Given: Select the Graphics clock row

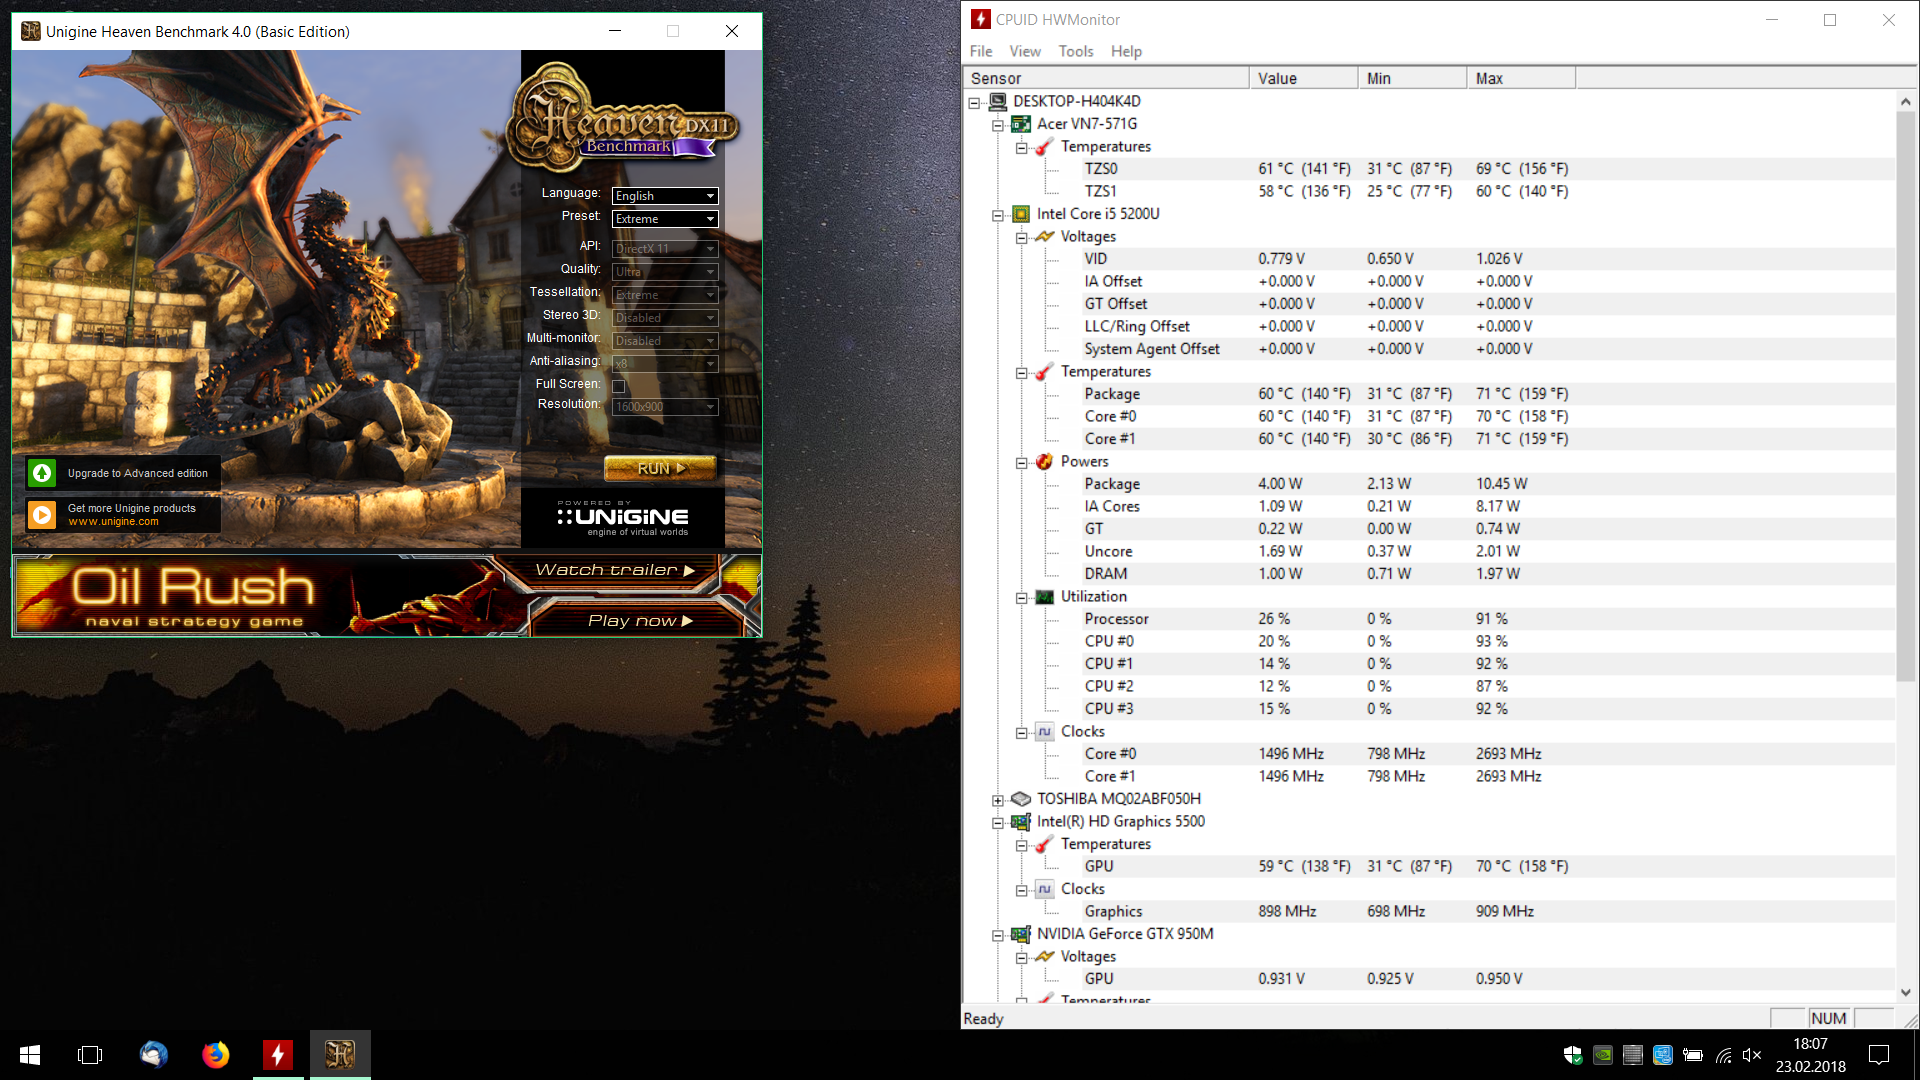Looking at the screenshot, I should click(x=1430, y=912).
